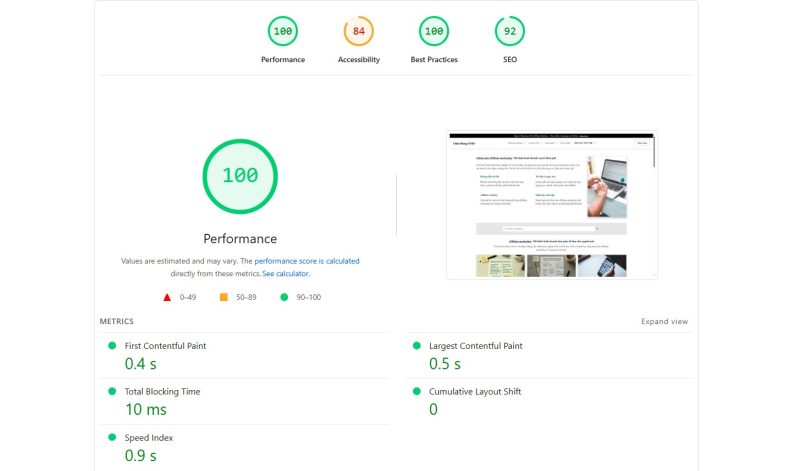The image size is (800, 471).
Task: Jump to Best Practices category label
Action: [434, 60]
